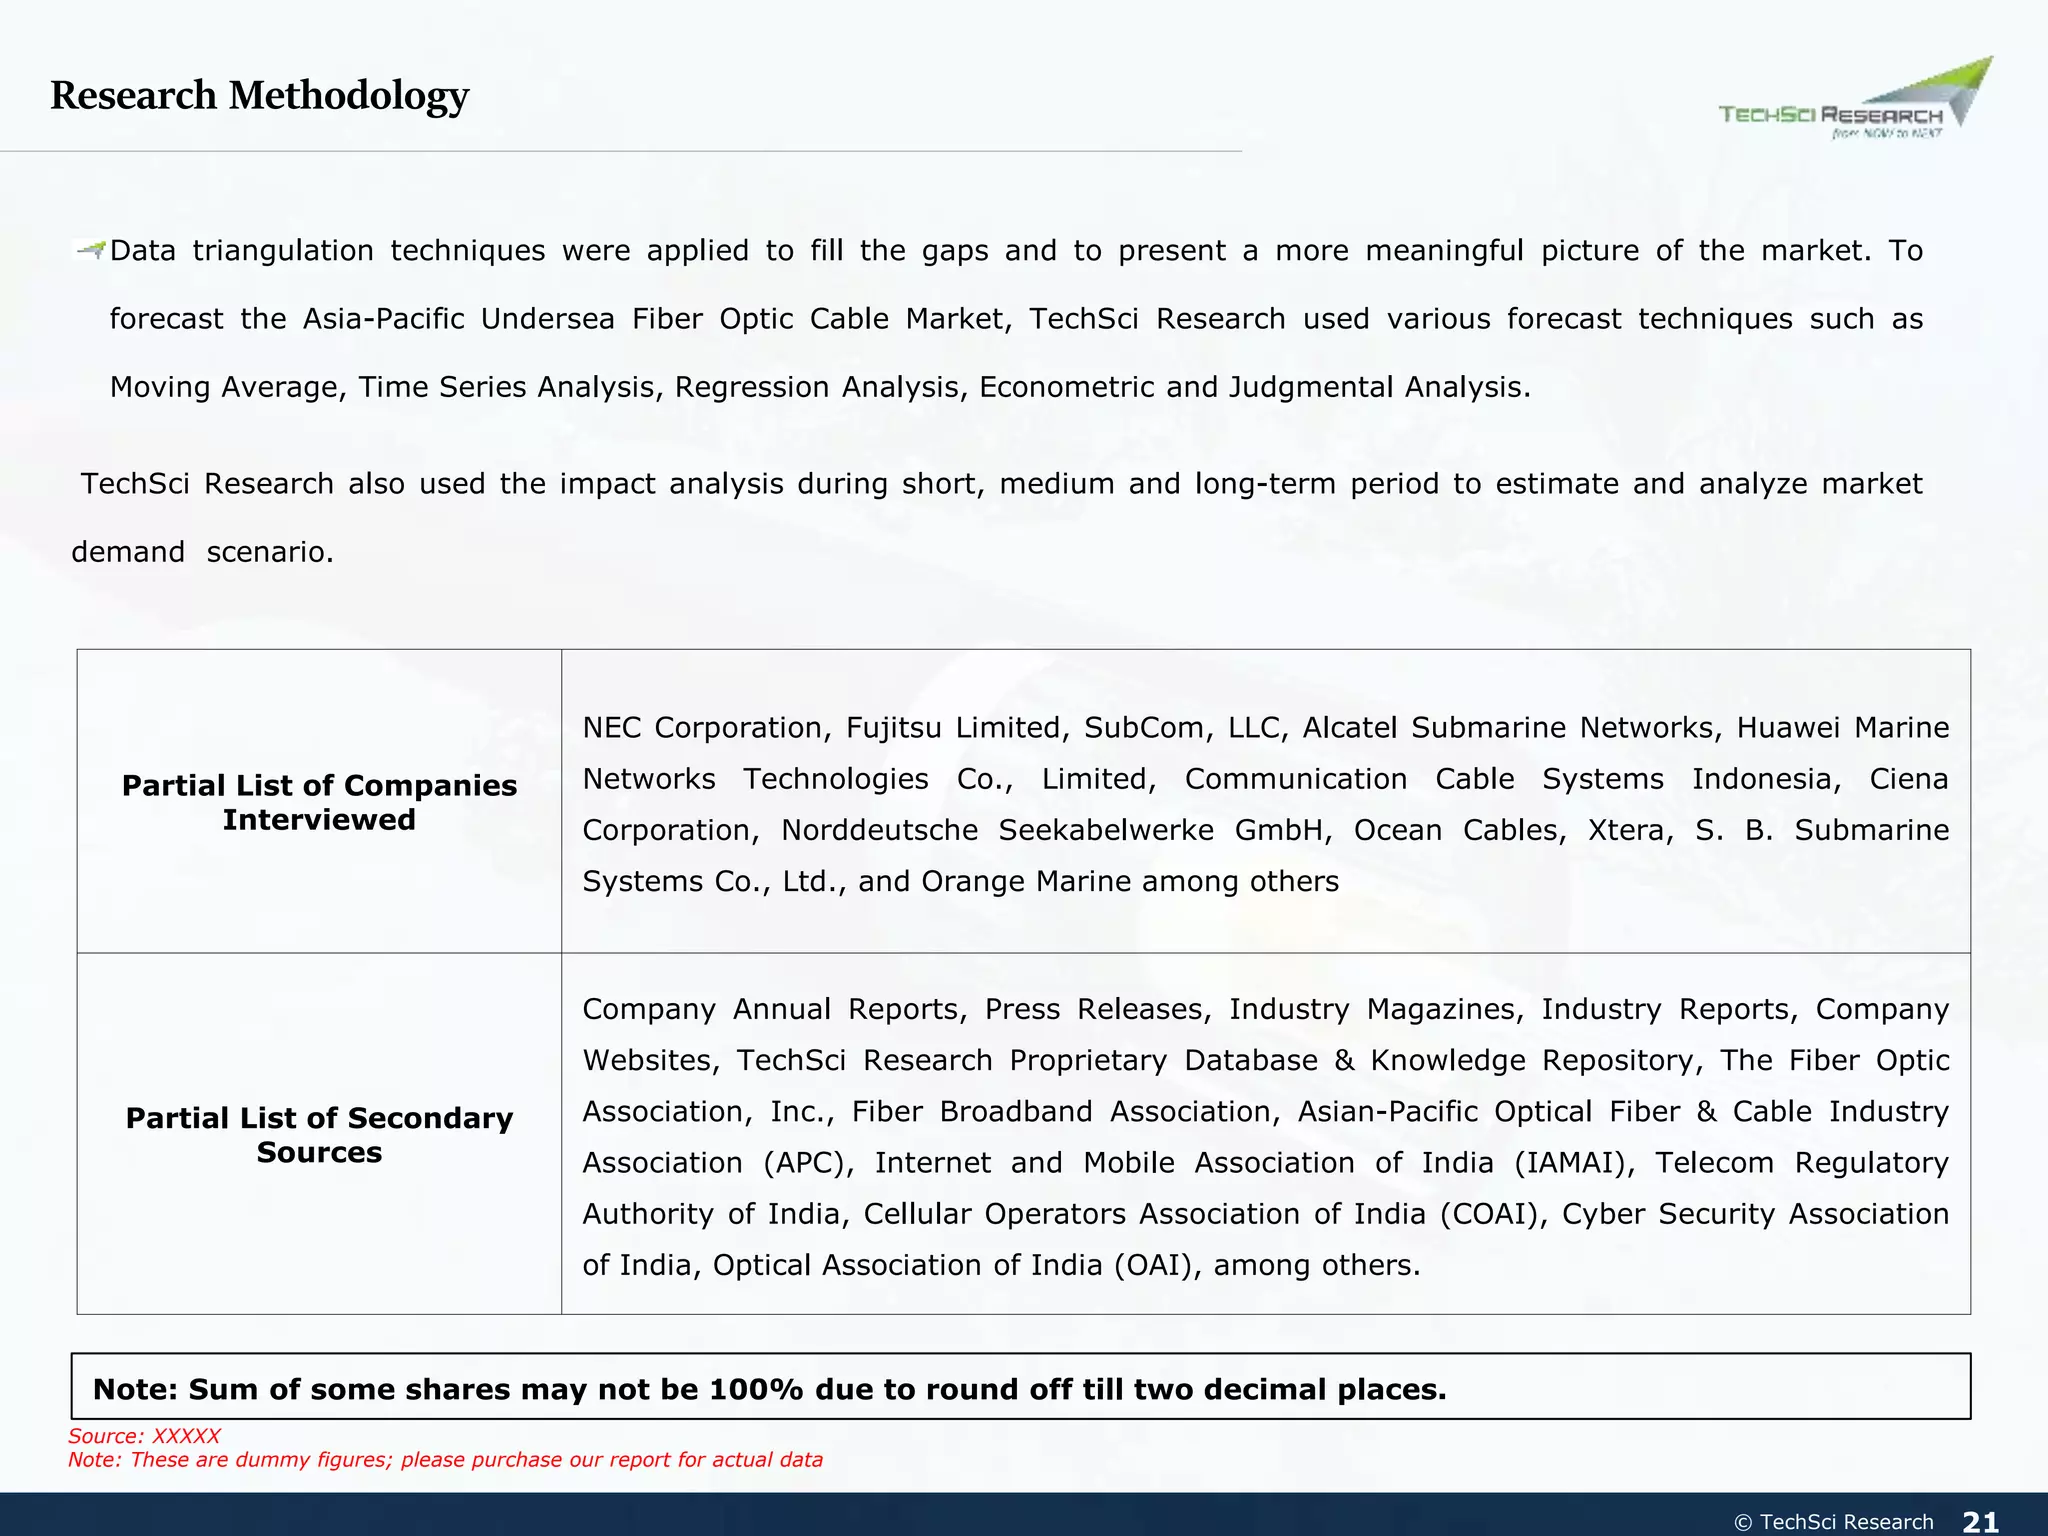Select the 'Partial List of Companies Interviewed' cell

pos(319,801)
